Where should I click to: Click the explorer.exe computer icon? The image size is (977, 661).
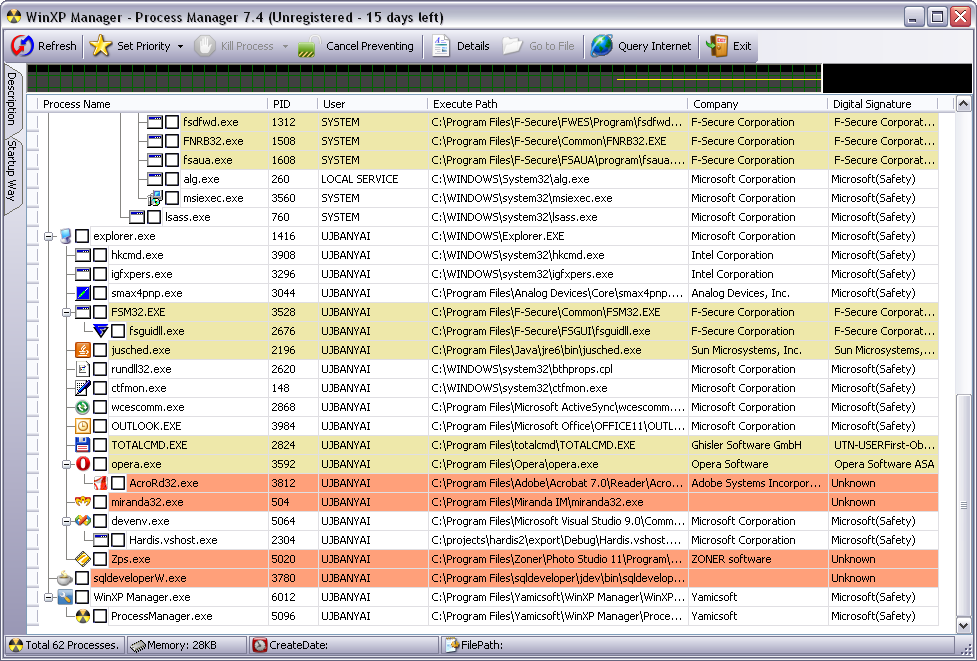(65, 236)
